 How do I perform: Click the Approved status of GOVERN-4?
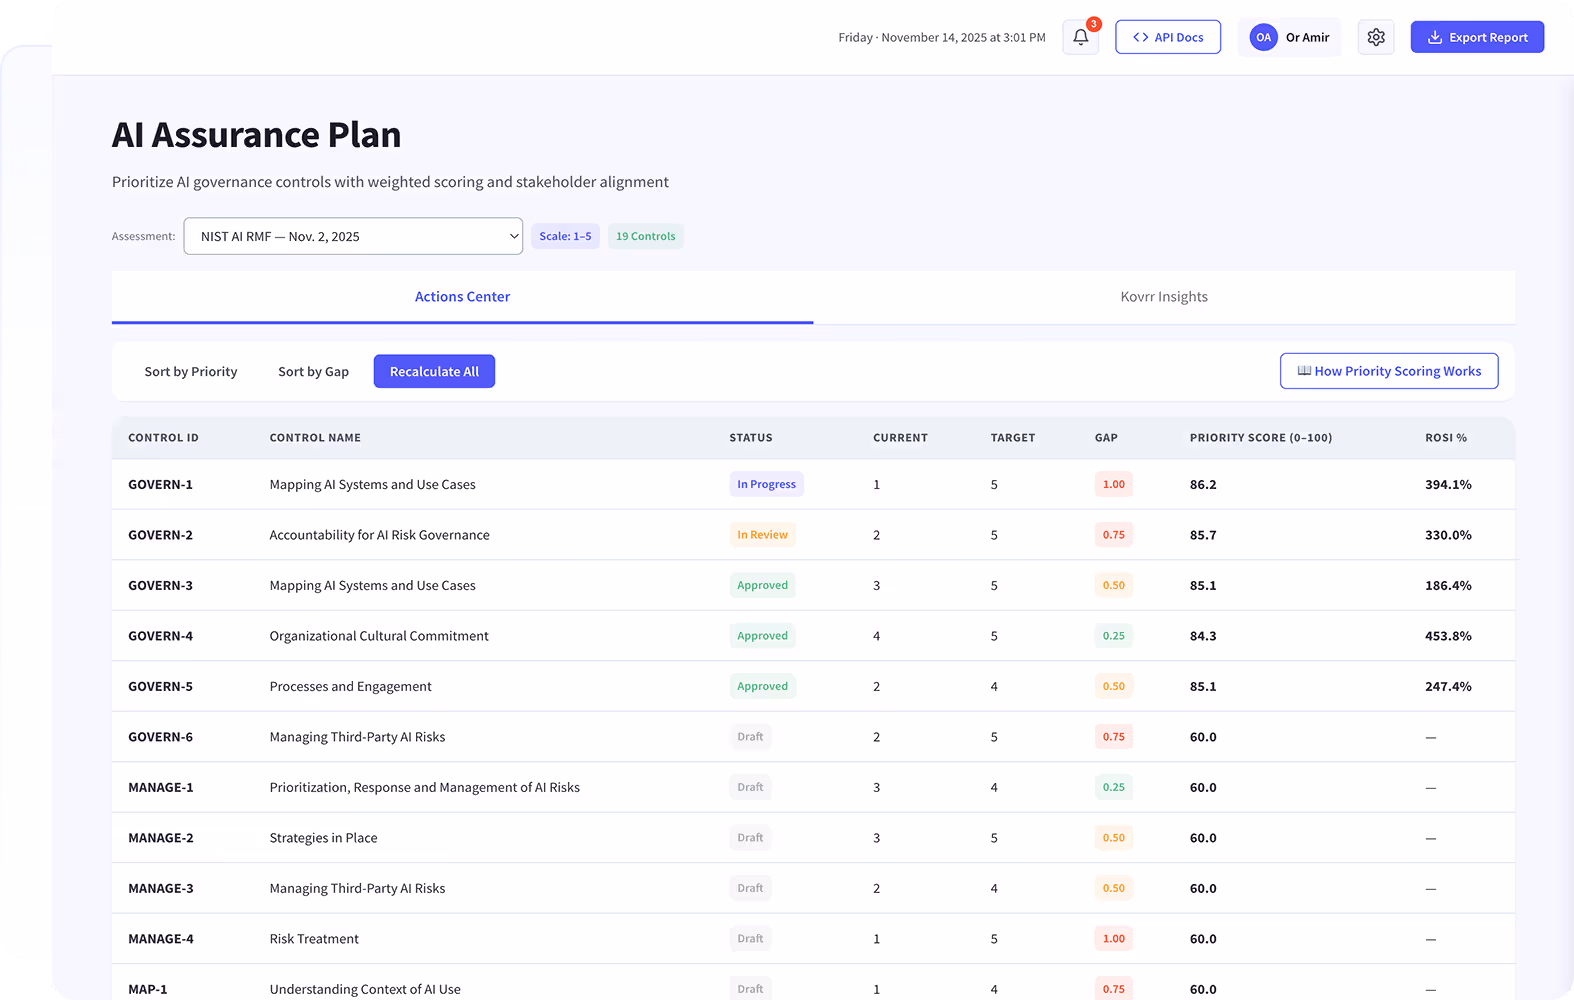pyautogui.click(x=762, y=636)
